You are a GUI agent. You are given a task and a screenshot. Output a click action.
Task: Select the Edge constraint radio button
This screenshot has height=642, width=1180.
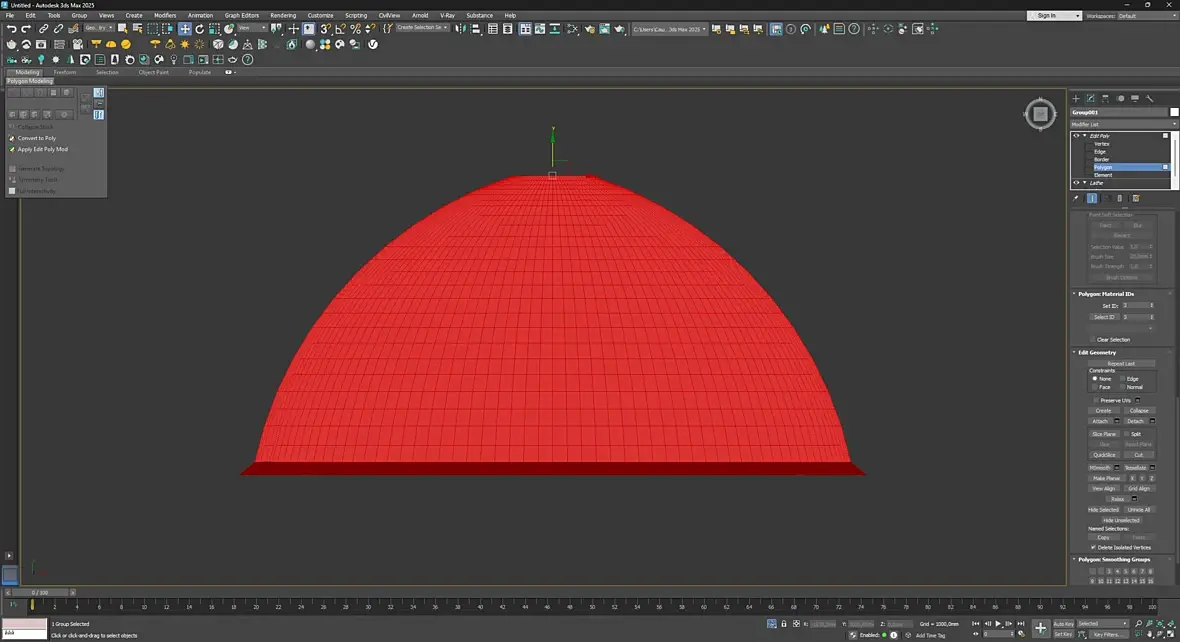pyautogui.click(x=1123, y=379)
